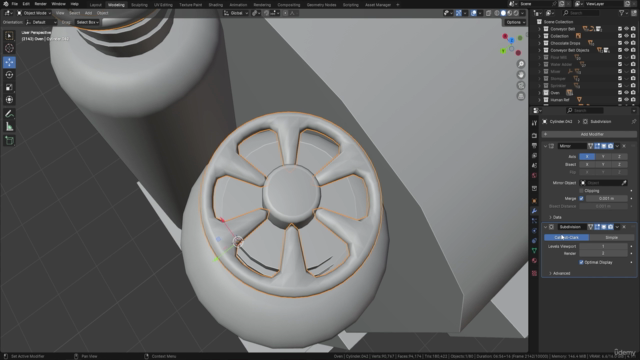Activate the Cursor tool
The height and width of the screenshot is (360, 640).
pyautogui.click(x=9, y=48)
